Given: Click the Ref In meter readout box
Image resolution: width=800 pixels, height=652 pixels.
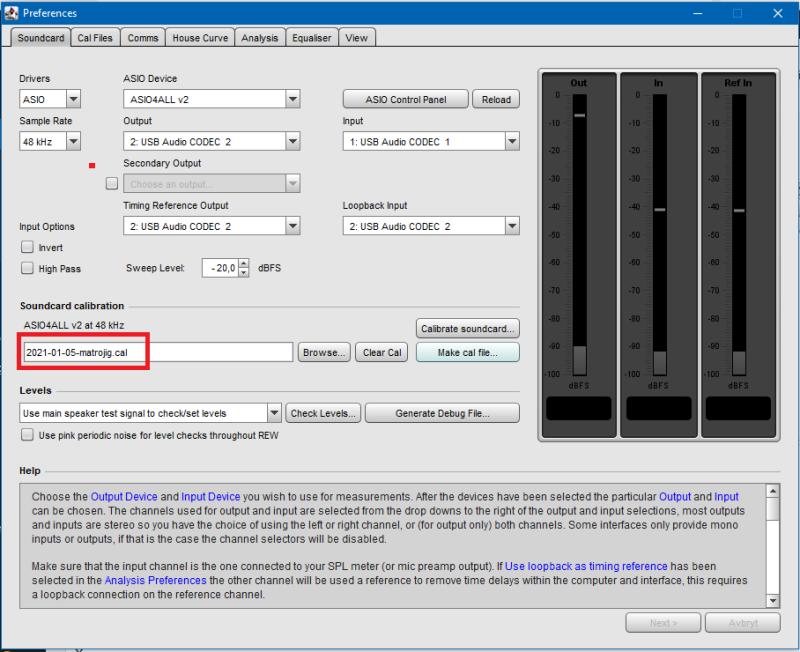Looking at the screenshot, I should (738, 408).
